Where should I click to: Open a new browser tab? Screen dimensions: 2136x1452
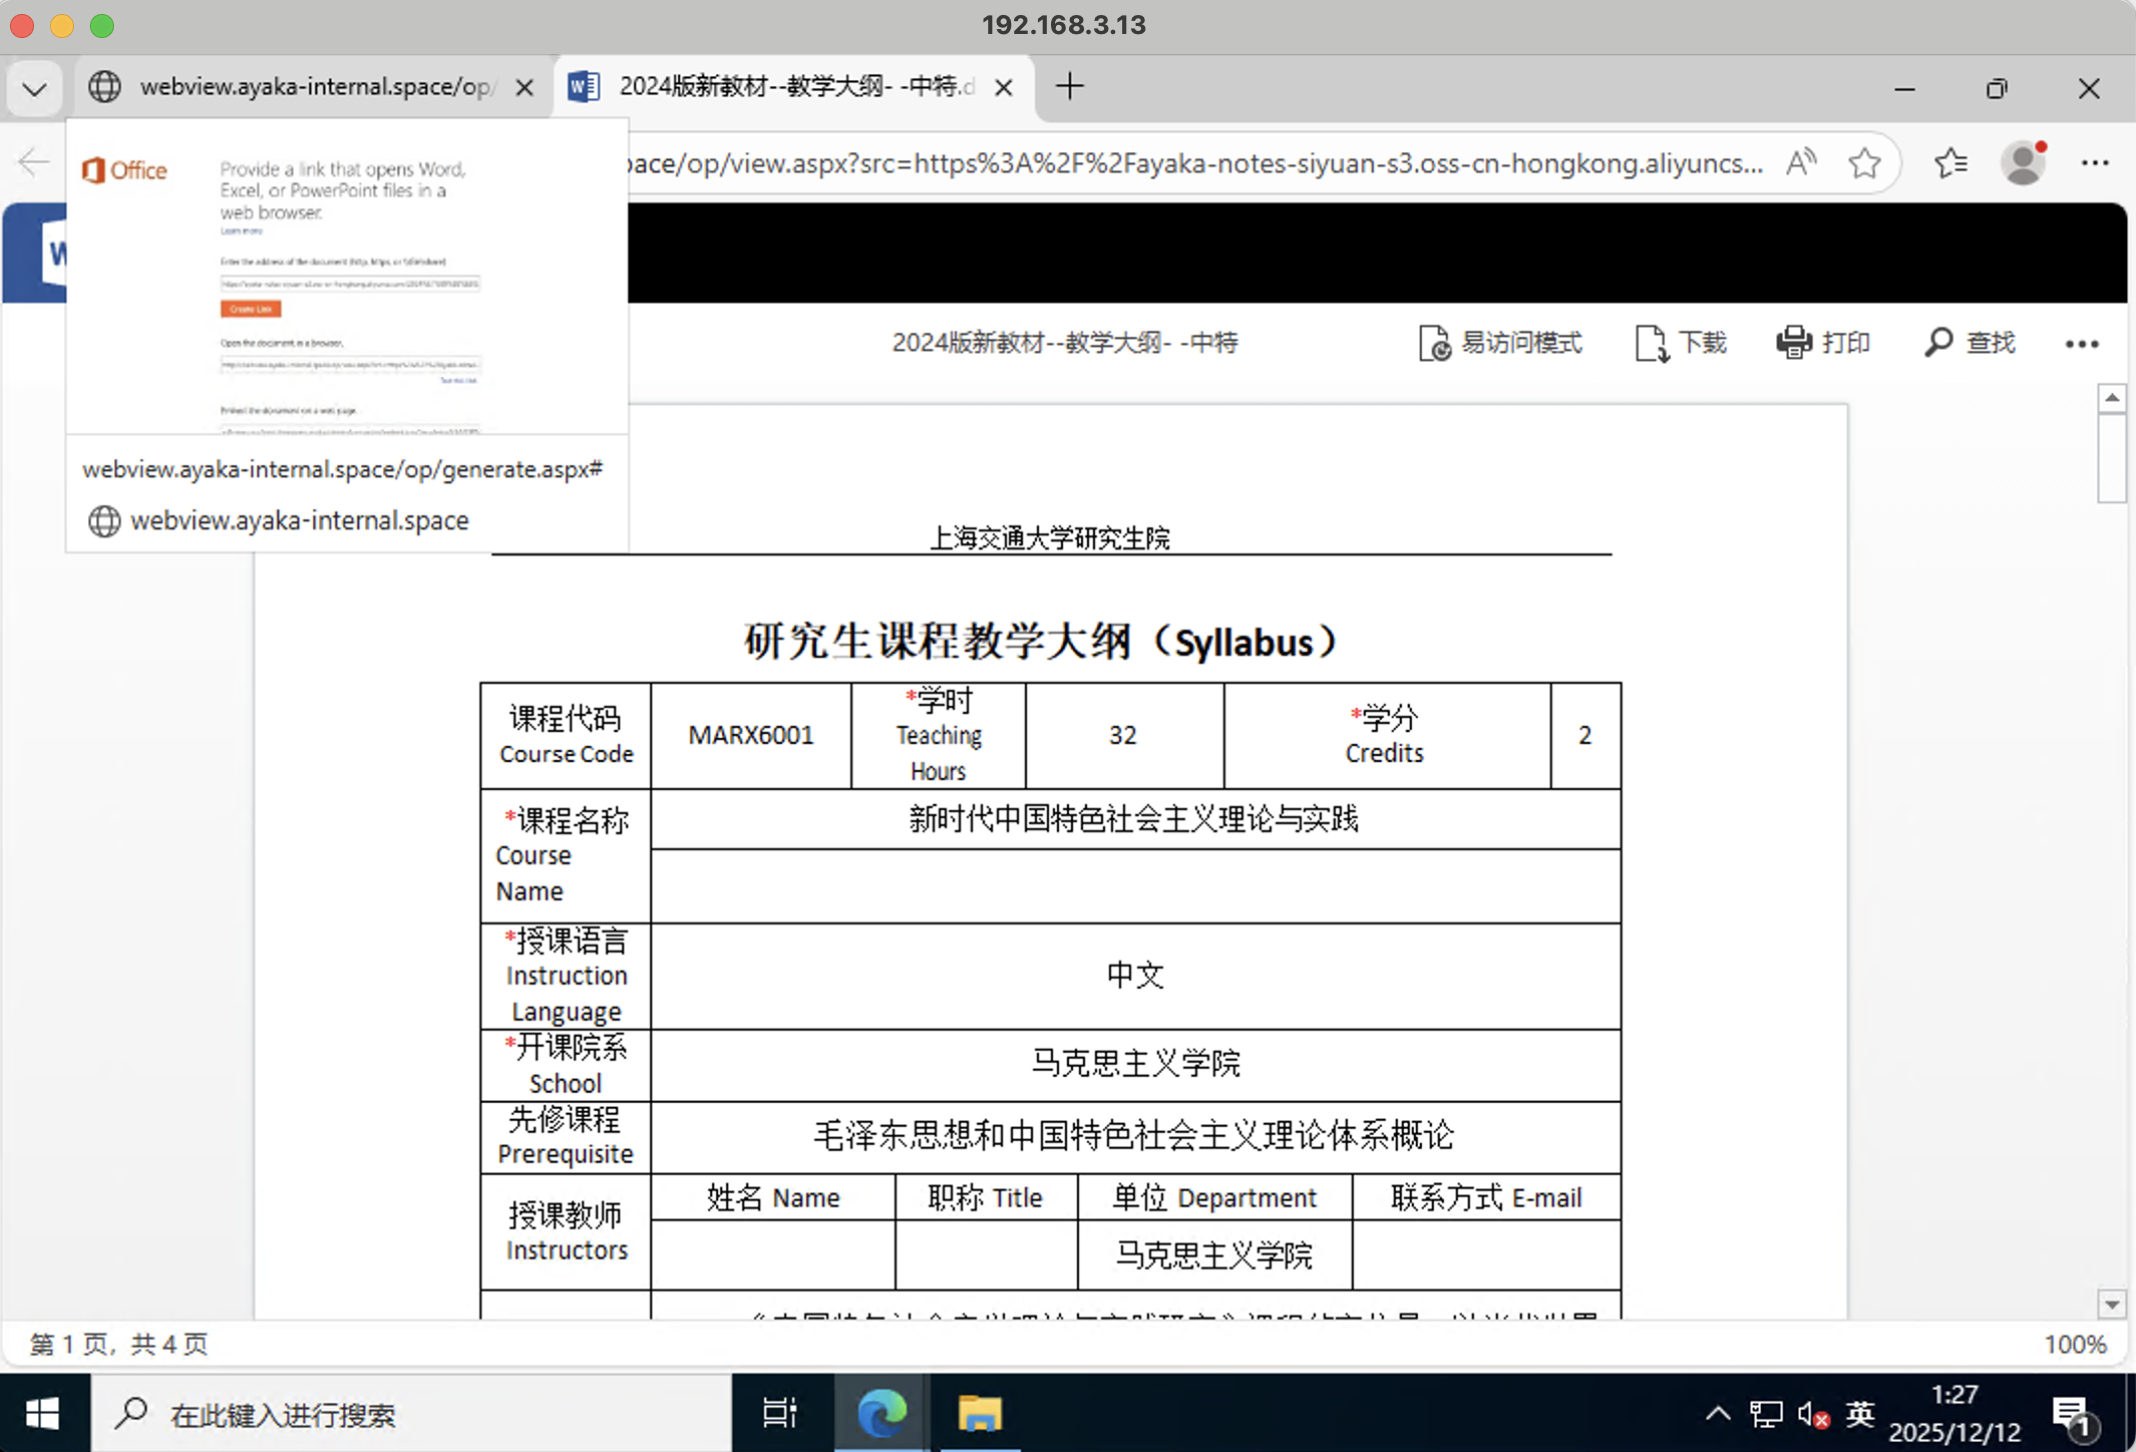coord(1069,87)
